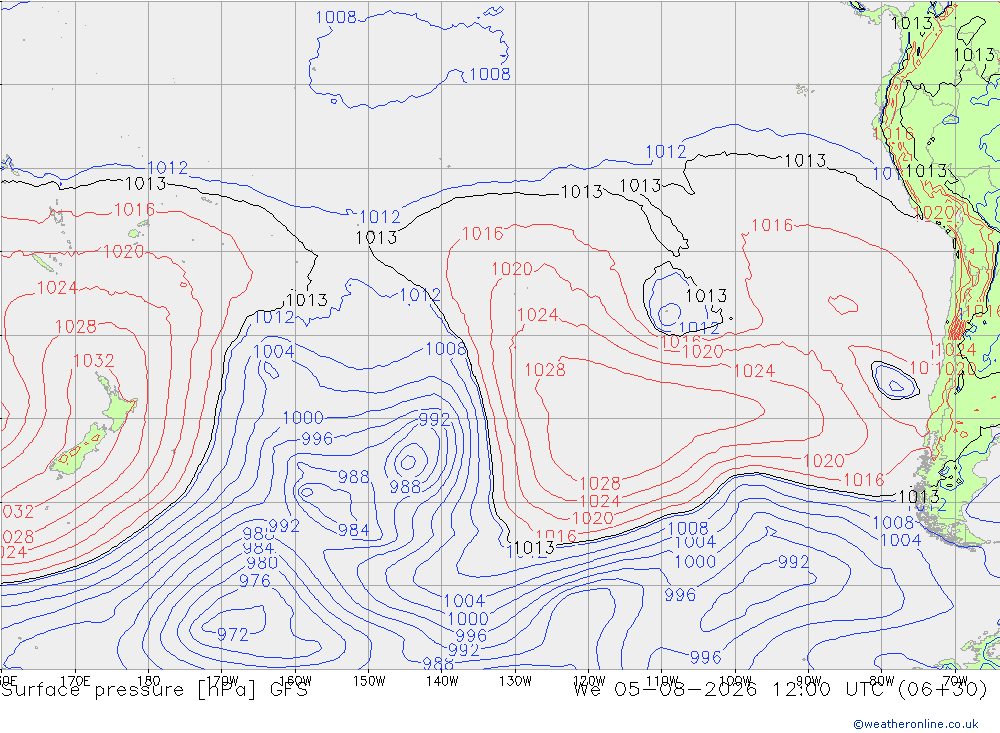
Task: Click the 'Surface pressure [hPa] GFS' title
Action: coord(154,690)
